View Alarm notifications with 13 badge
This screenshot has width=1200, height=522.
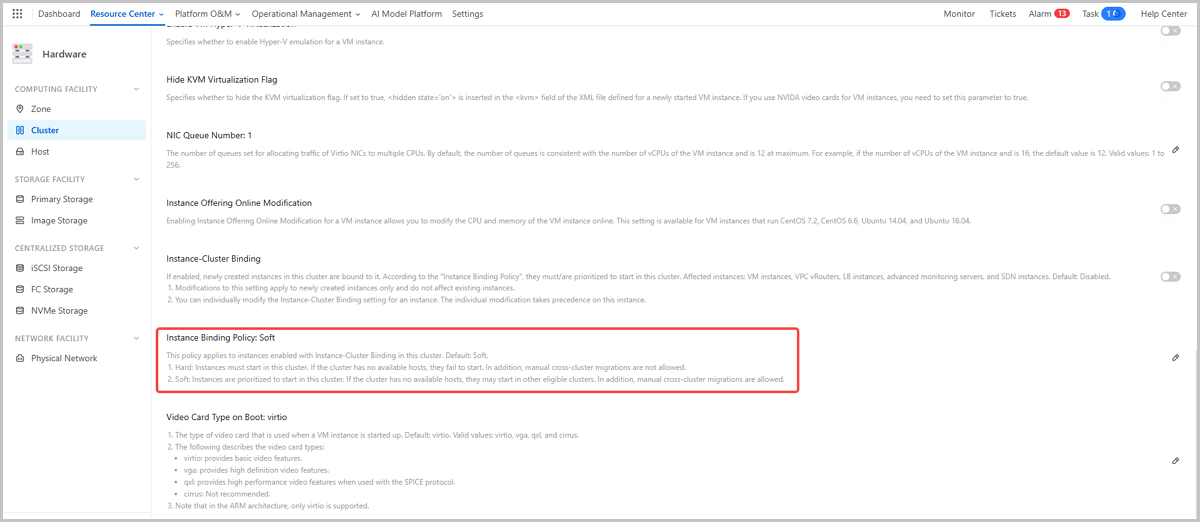click(1049, 14)
